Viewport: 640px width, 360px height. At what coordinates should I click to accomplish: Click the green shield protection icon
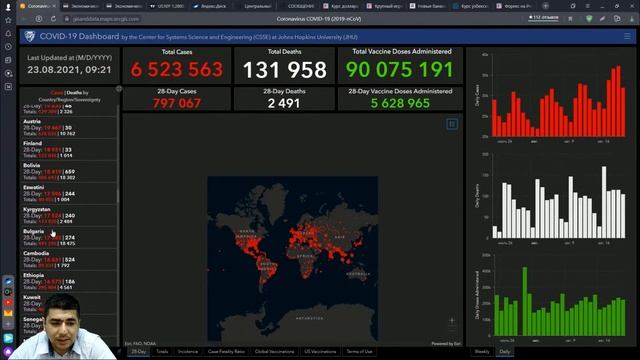pos(589,19)
